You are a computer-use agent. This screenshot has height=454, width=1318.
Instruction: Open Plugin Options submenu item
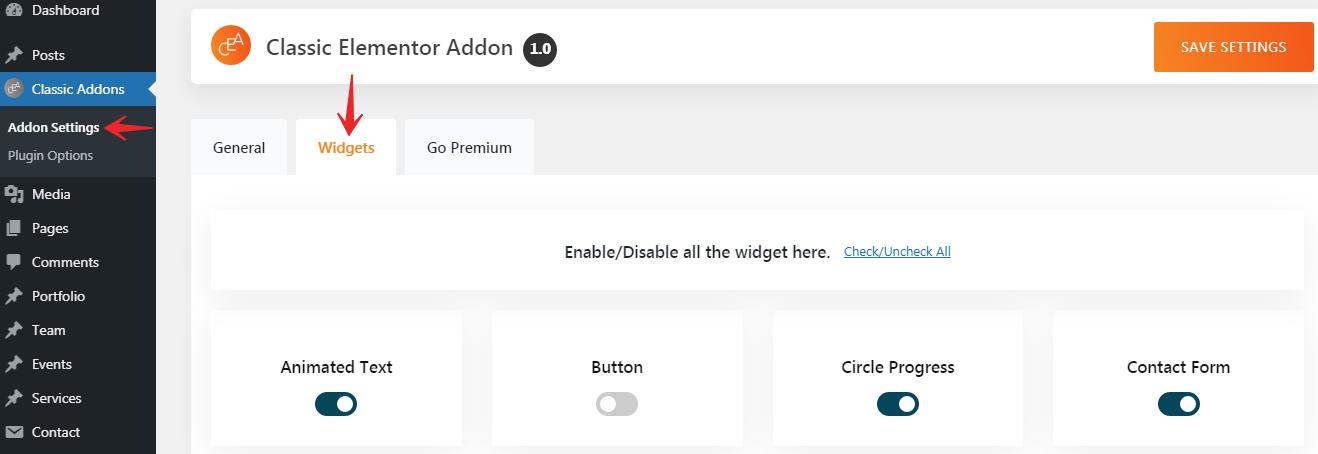pos(50,155)
